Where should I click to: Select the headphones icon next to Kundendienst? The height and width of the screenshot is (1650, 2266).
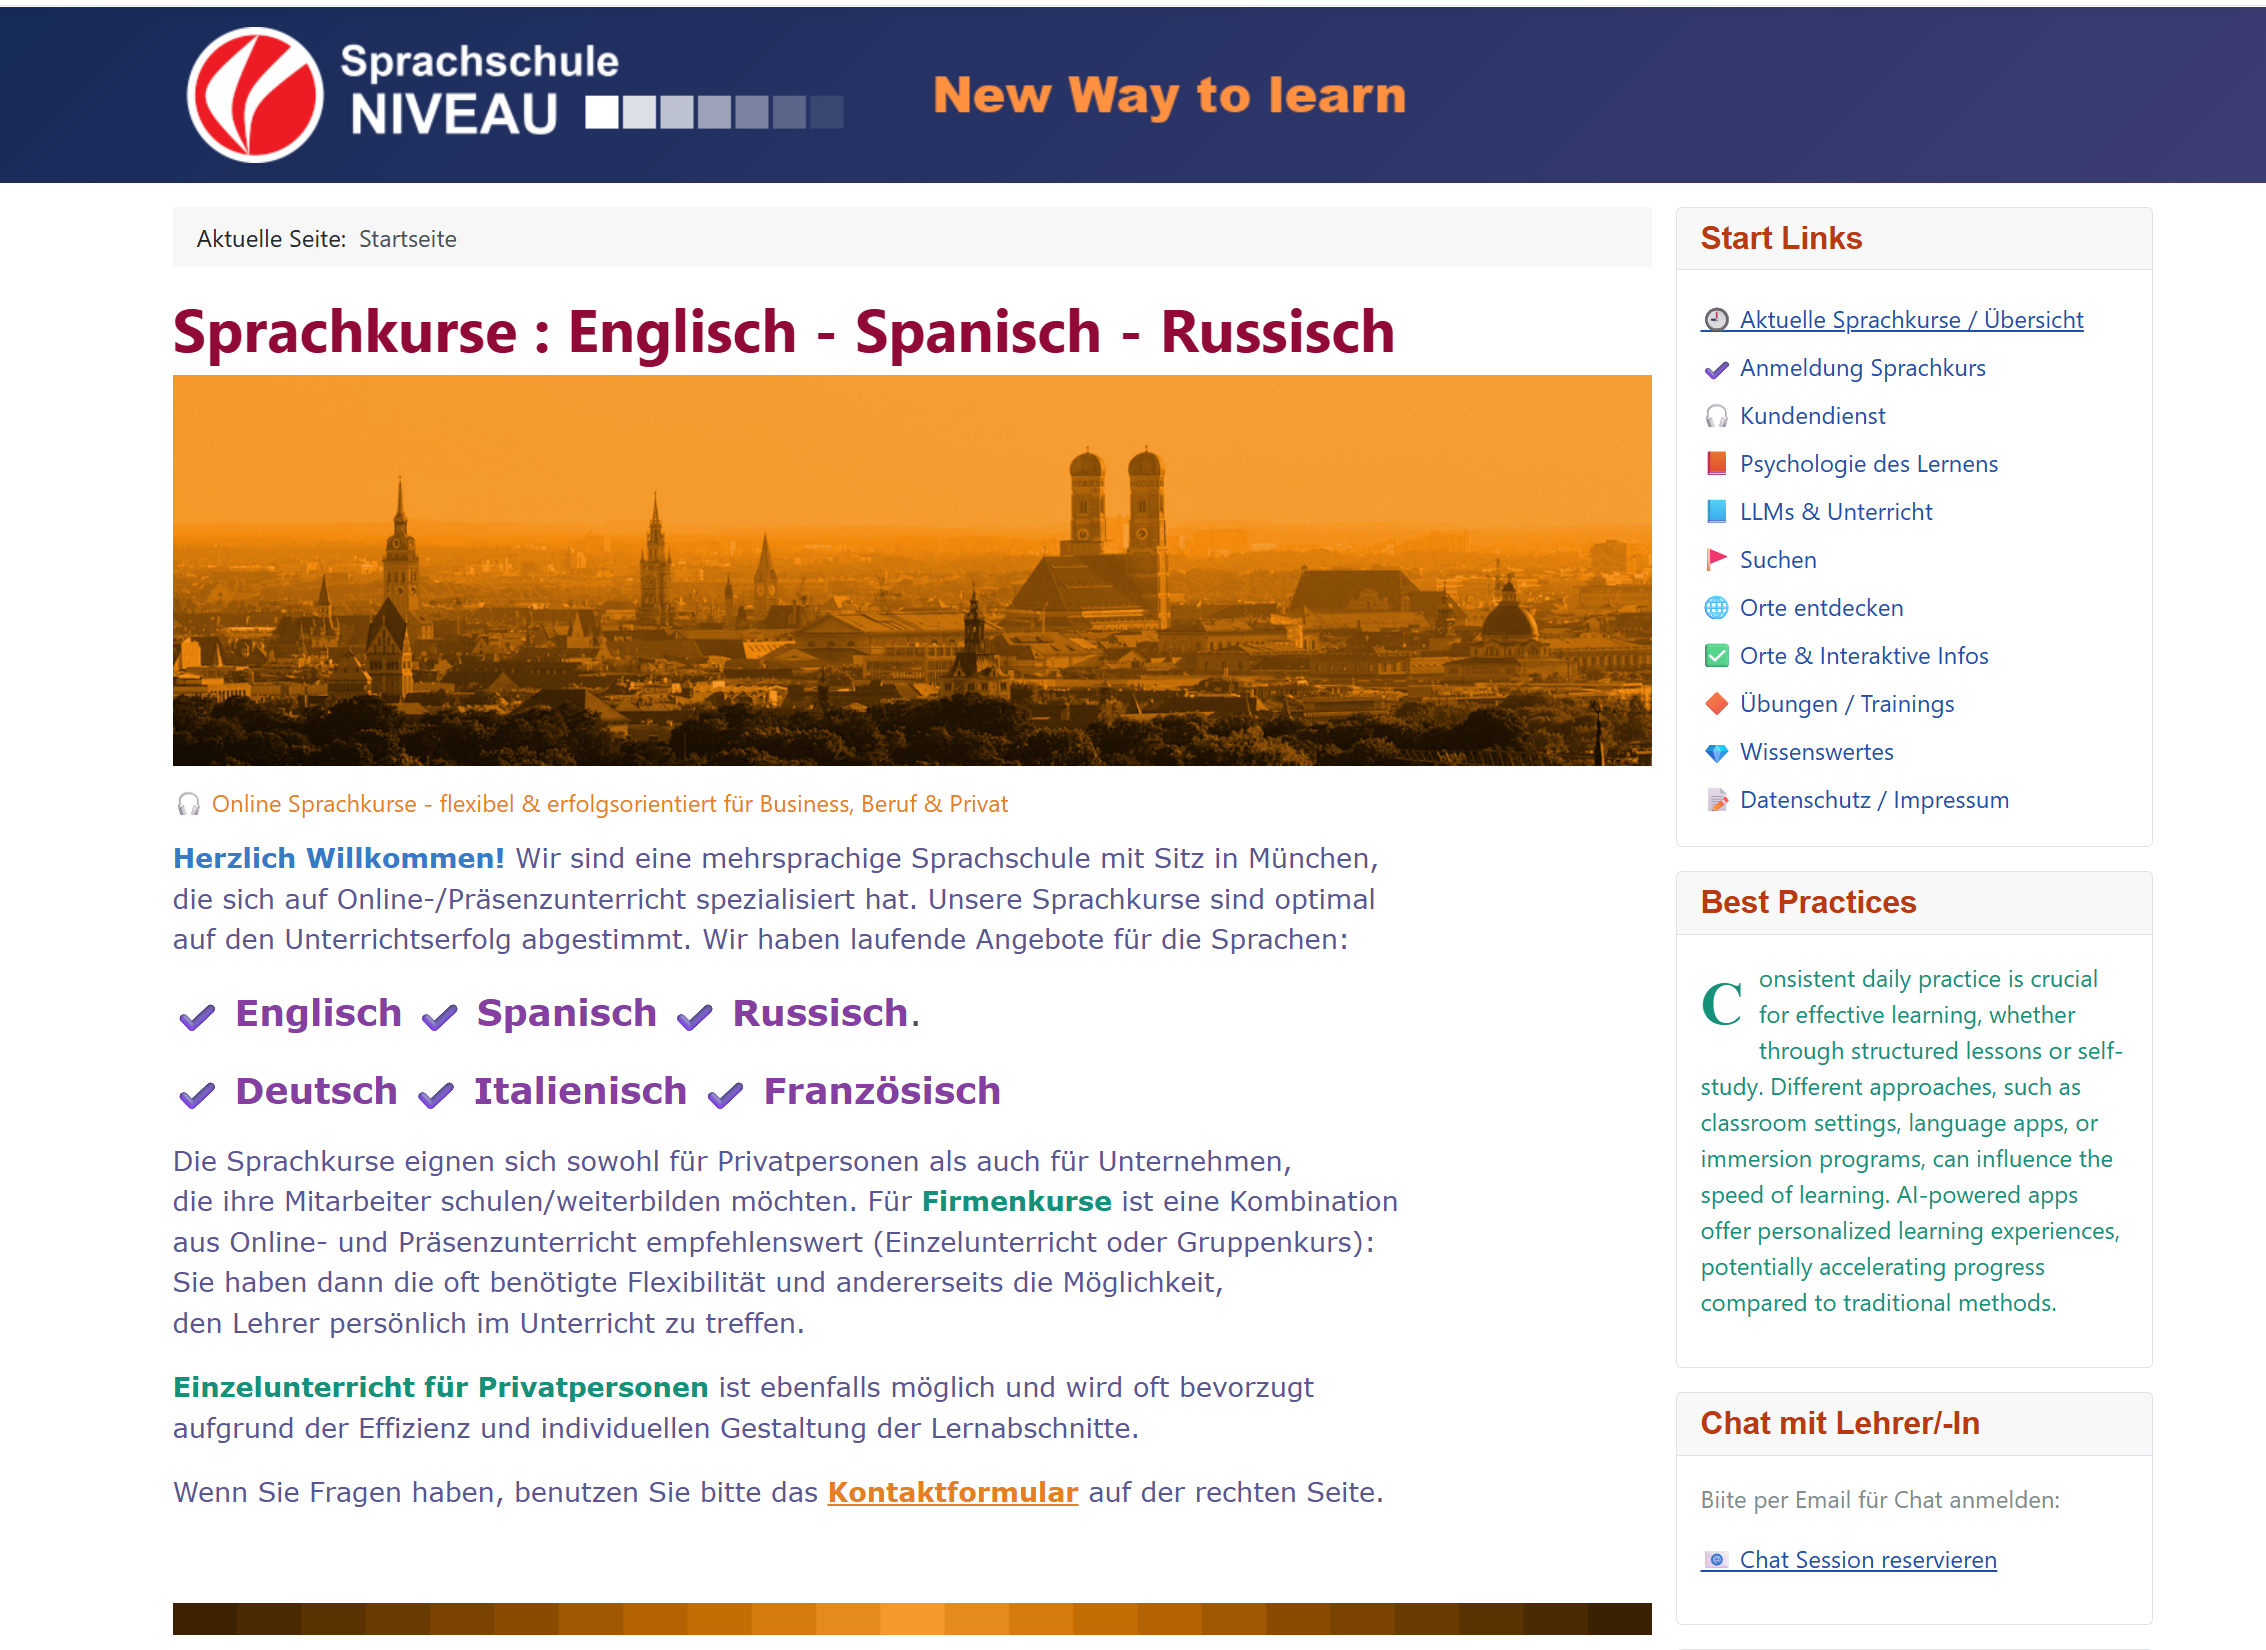coord(1716,416)
